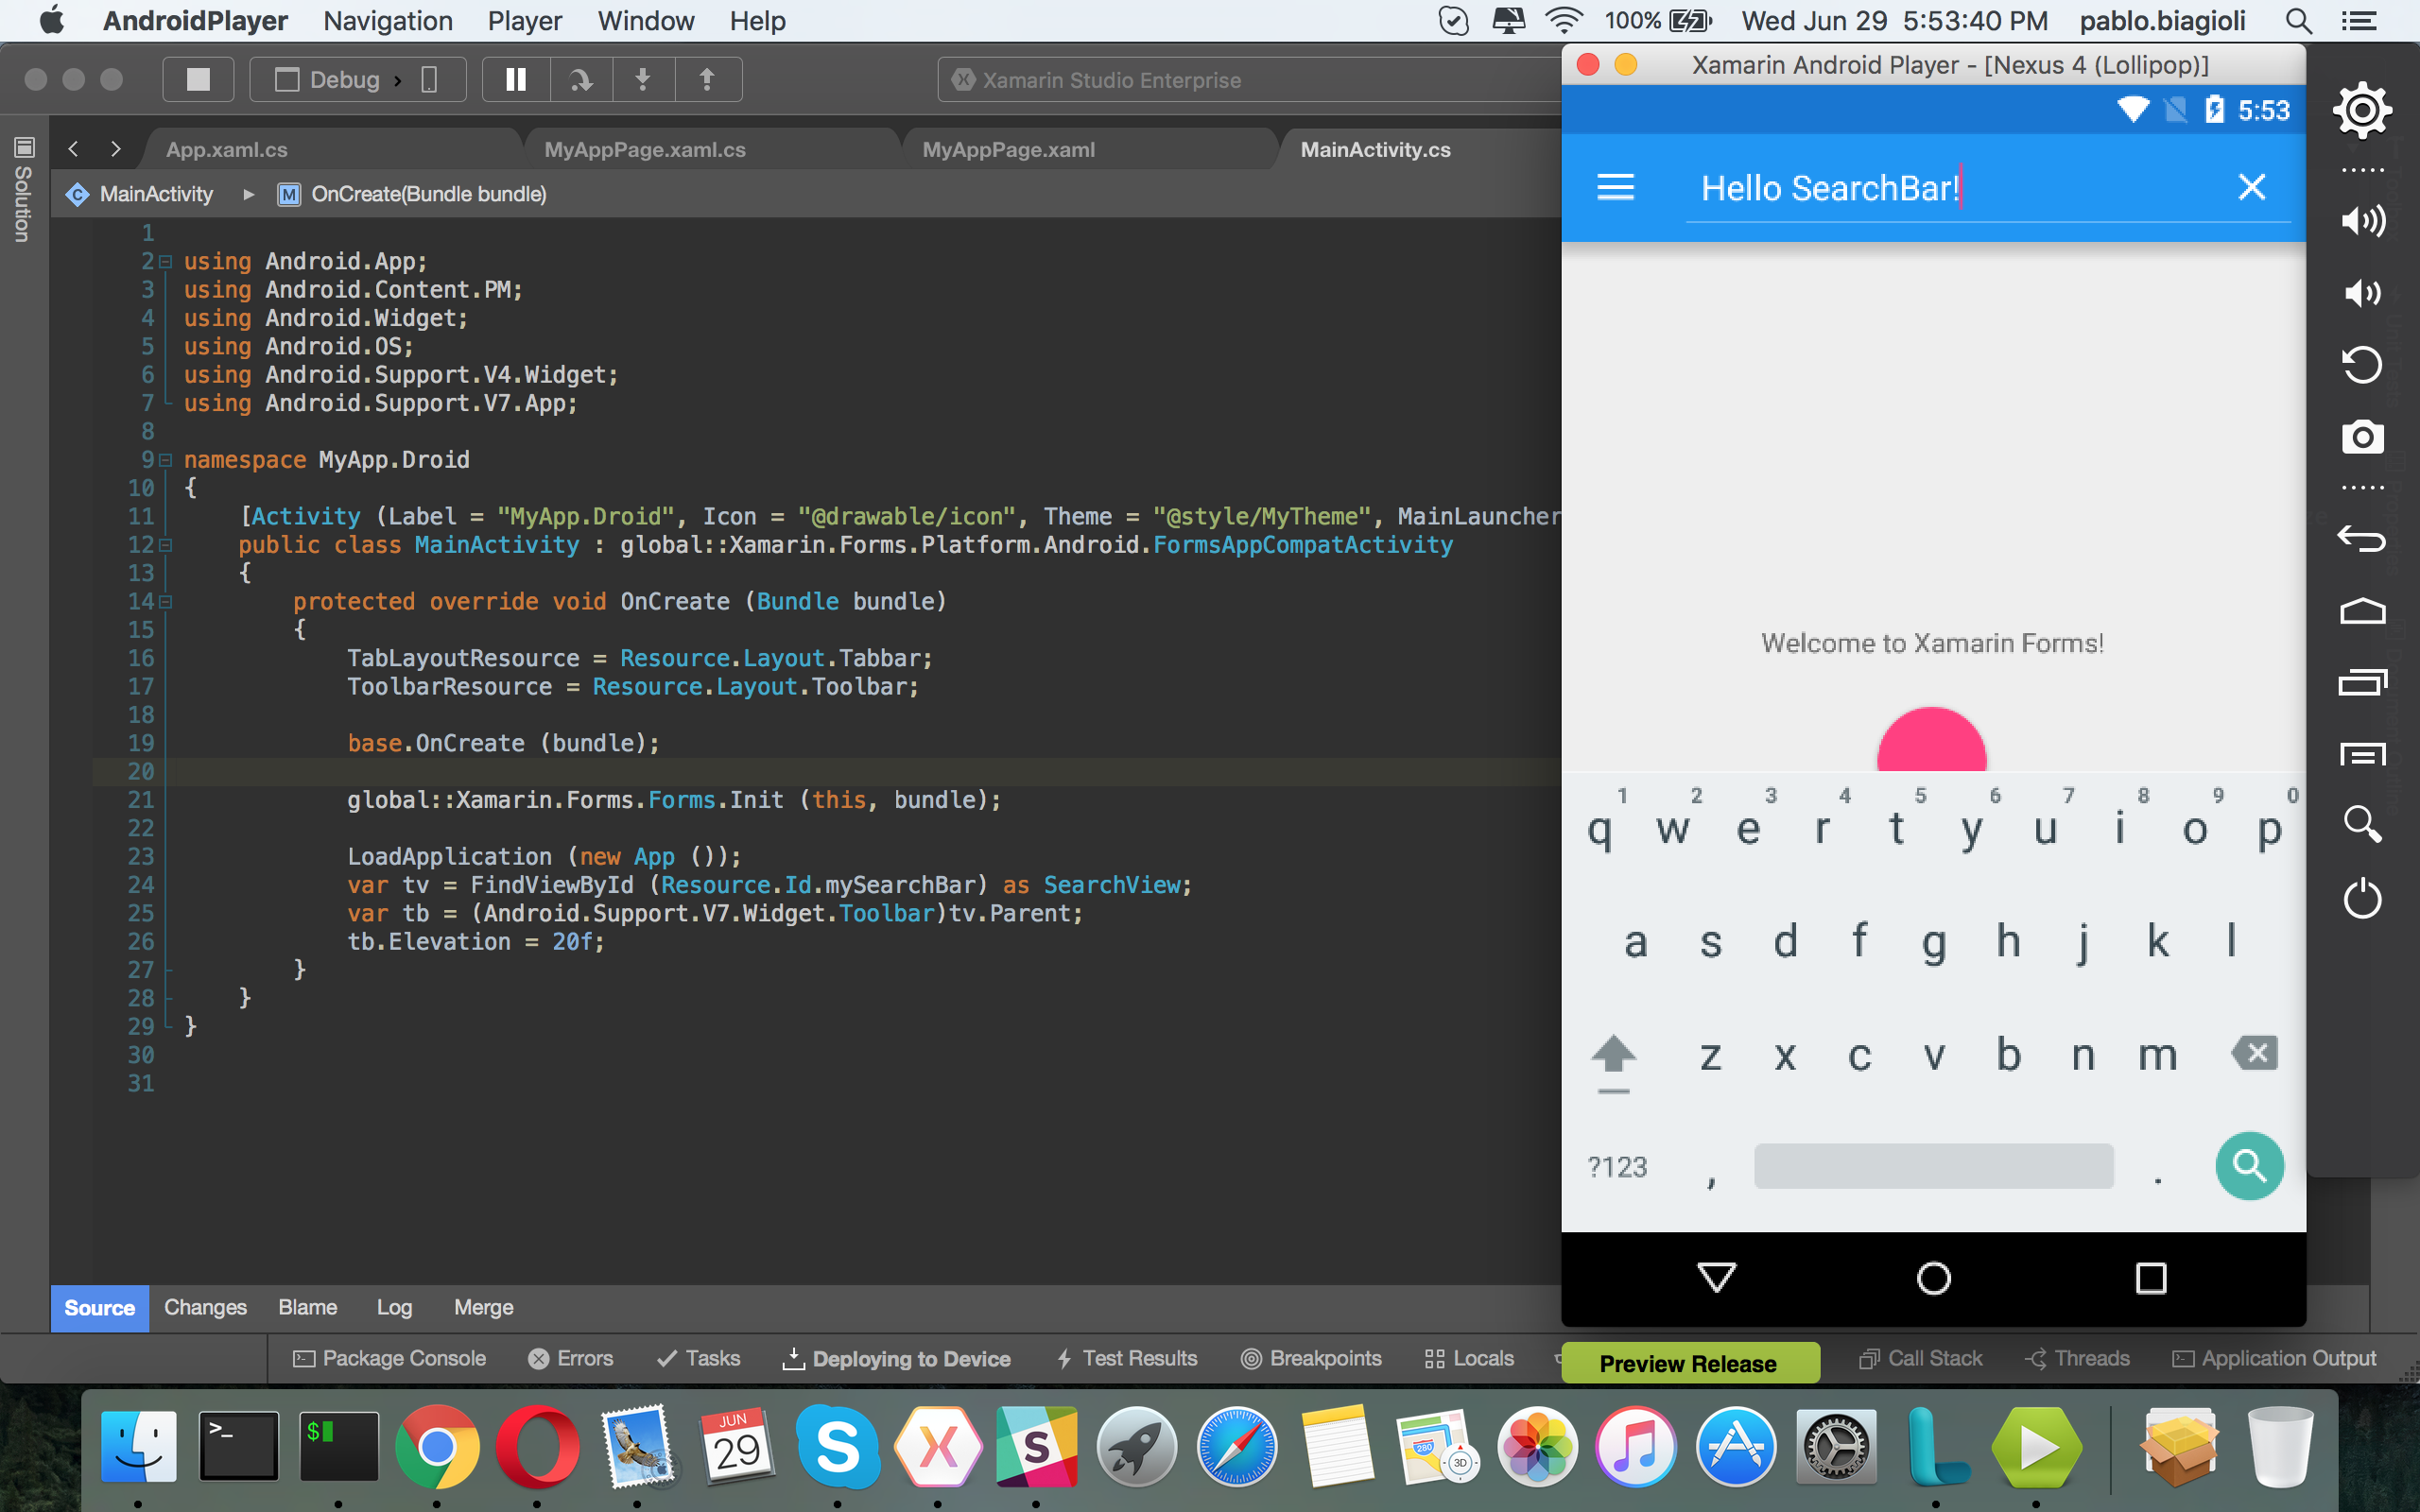Collapse the OnCreate method fold marker

click(166, 602)
